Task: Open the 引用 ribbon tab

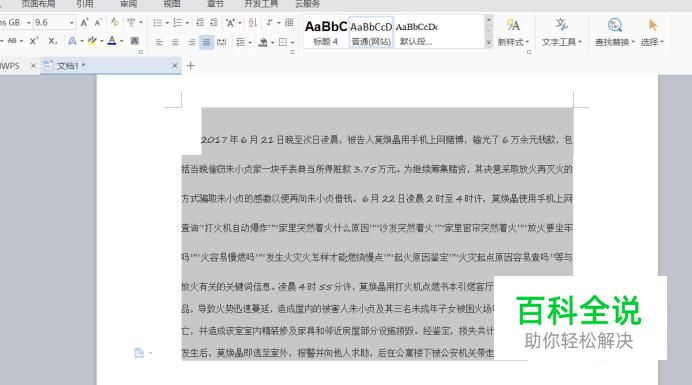Action: click(x=85, y=4)
